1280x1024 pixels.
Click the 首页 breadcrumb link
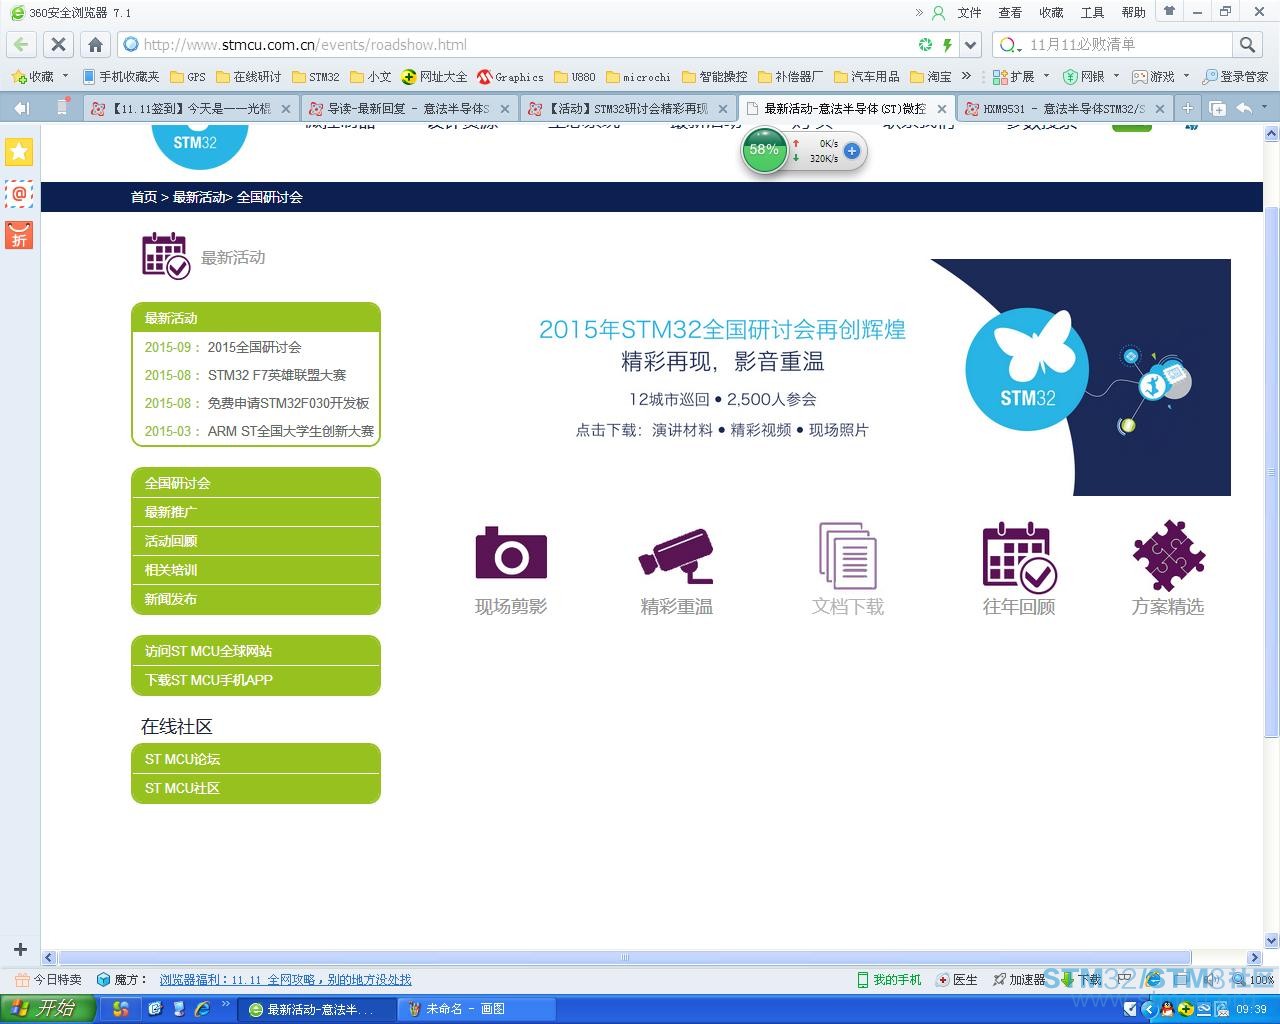pos(144,197)
